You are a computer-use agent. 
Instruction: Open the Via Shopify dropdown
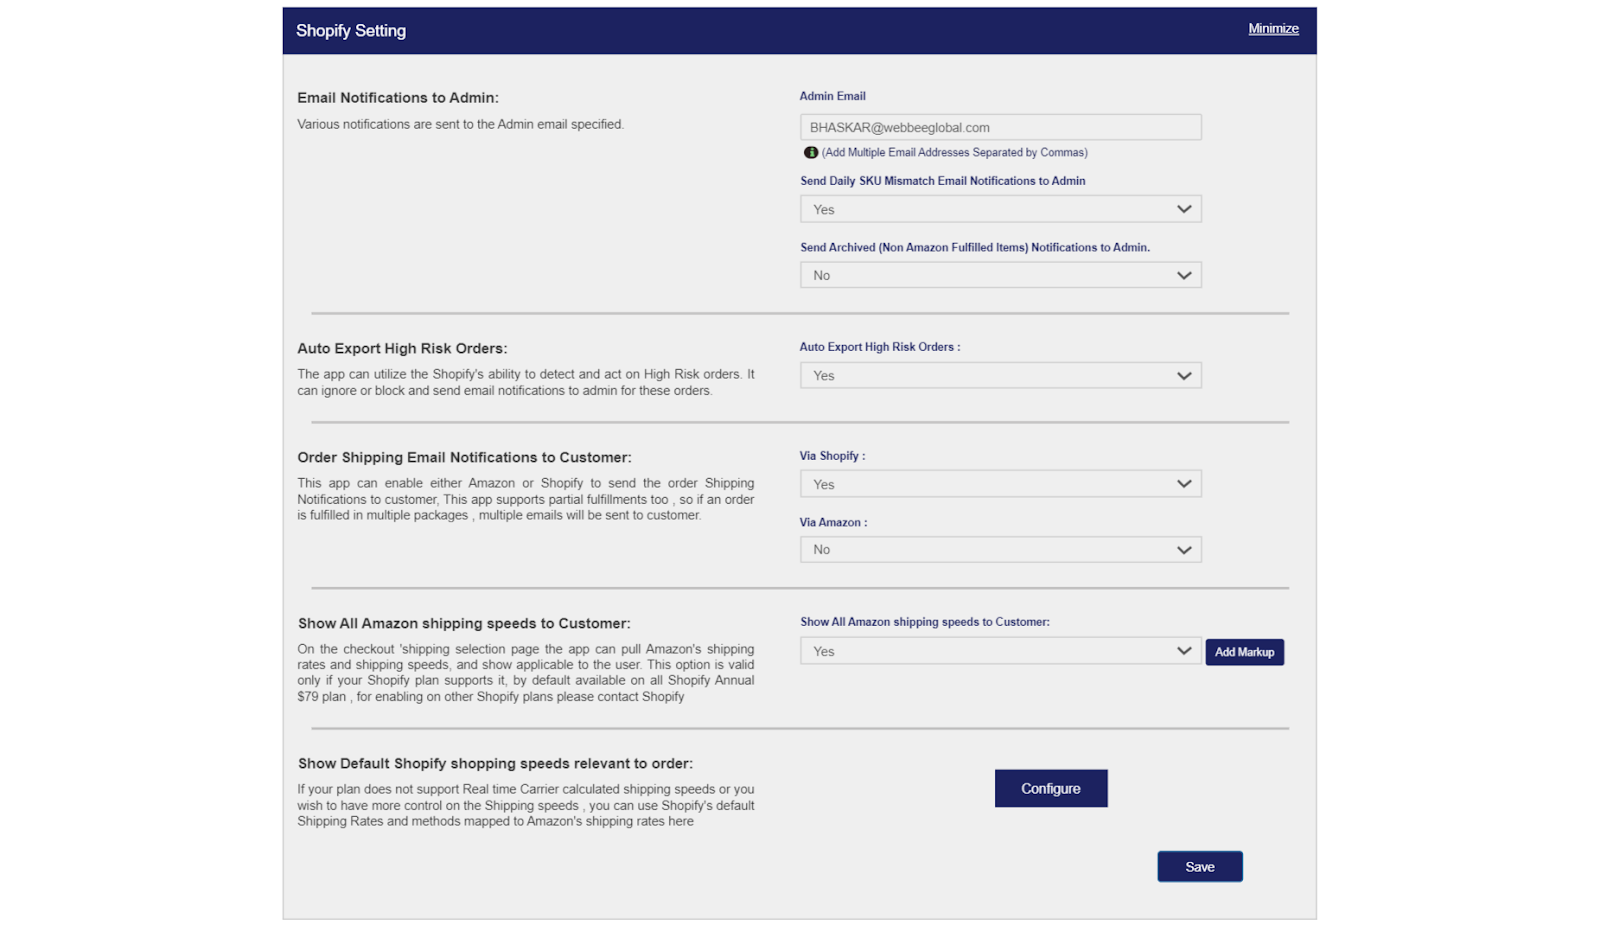[1000, 484]
